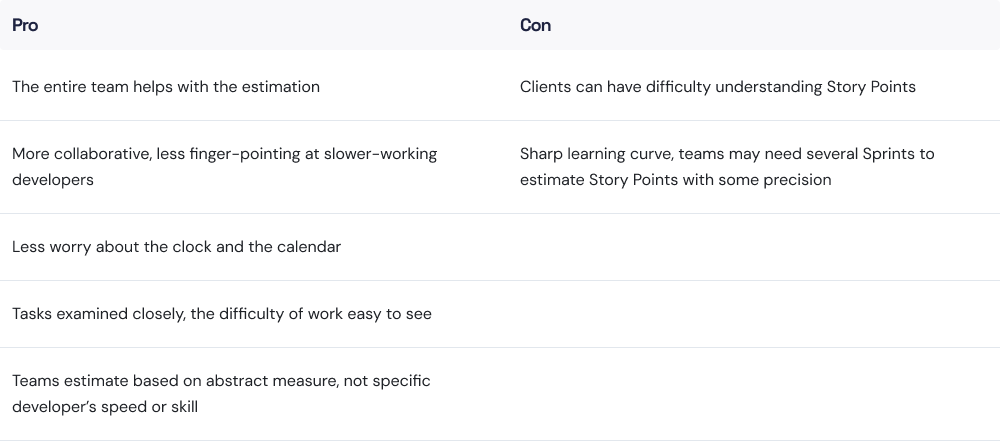Select the "More collaborative, less finger-pointing" line
The height and width of the screenshot is (441, 1000).
224,154
